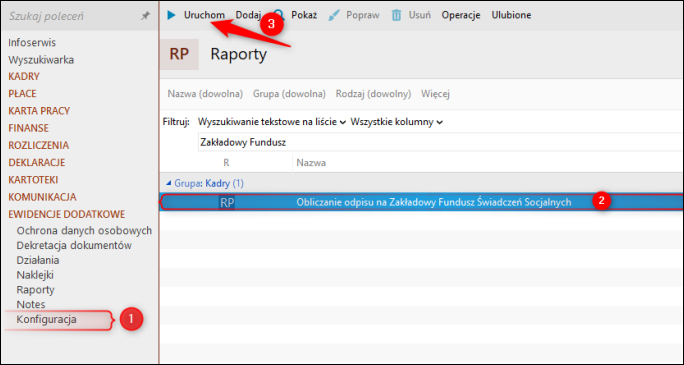Click the R column header
The image size is (684, 365).
tap(226, 163)
